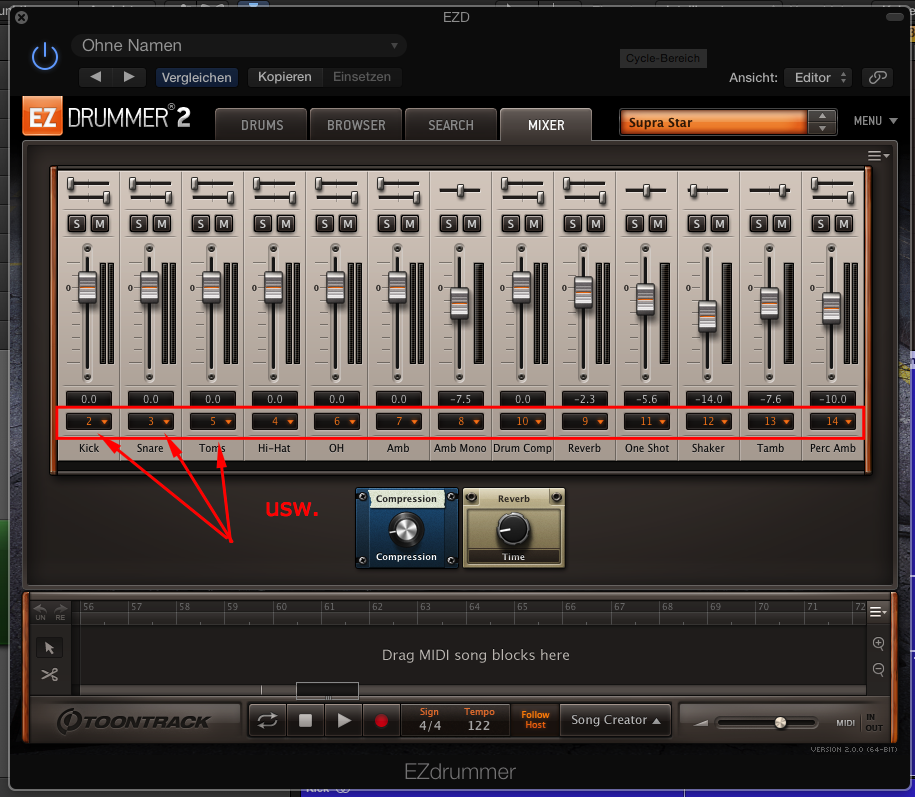
Task: Open the MENU dropdown
Action: [875, 121]
